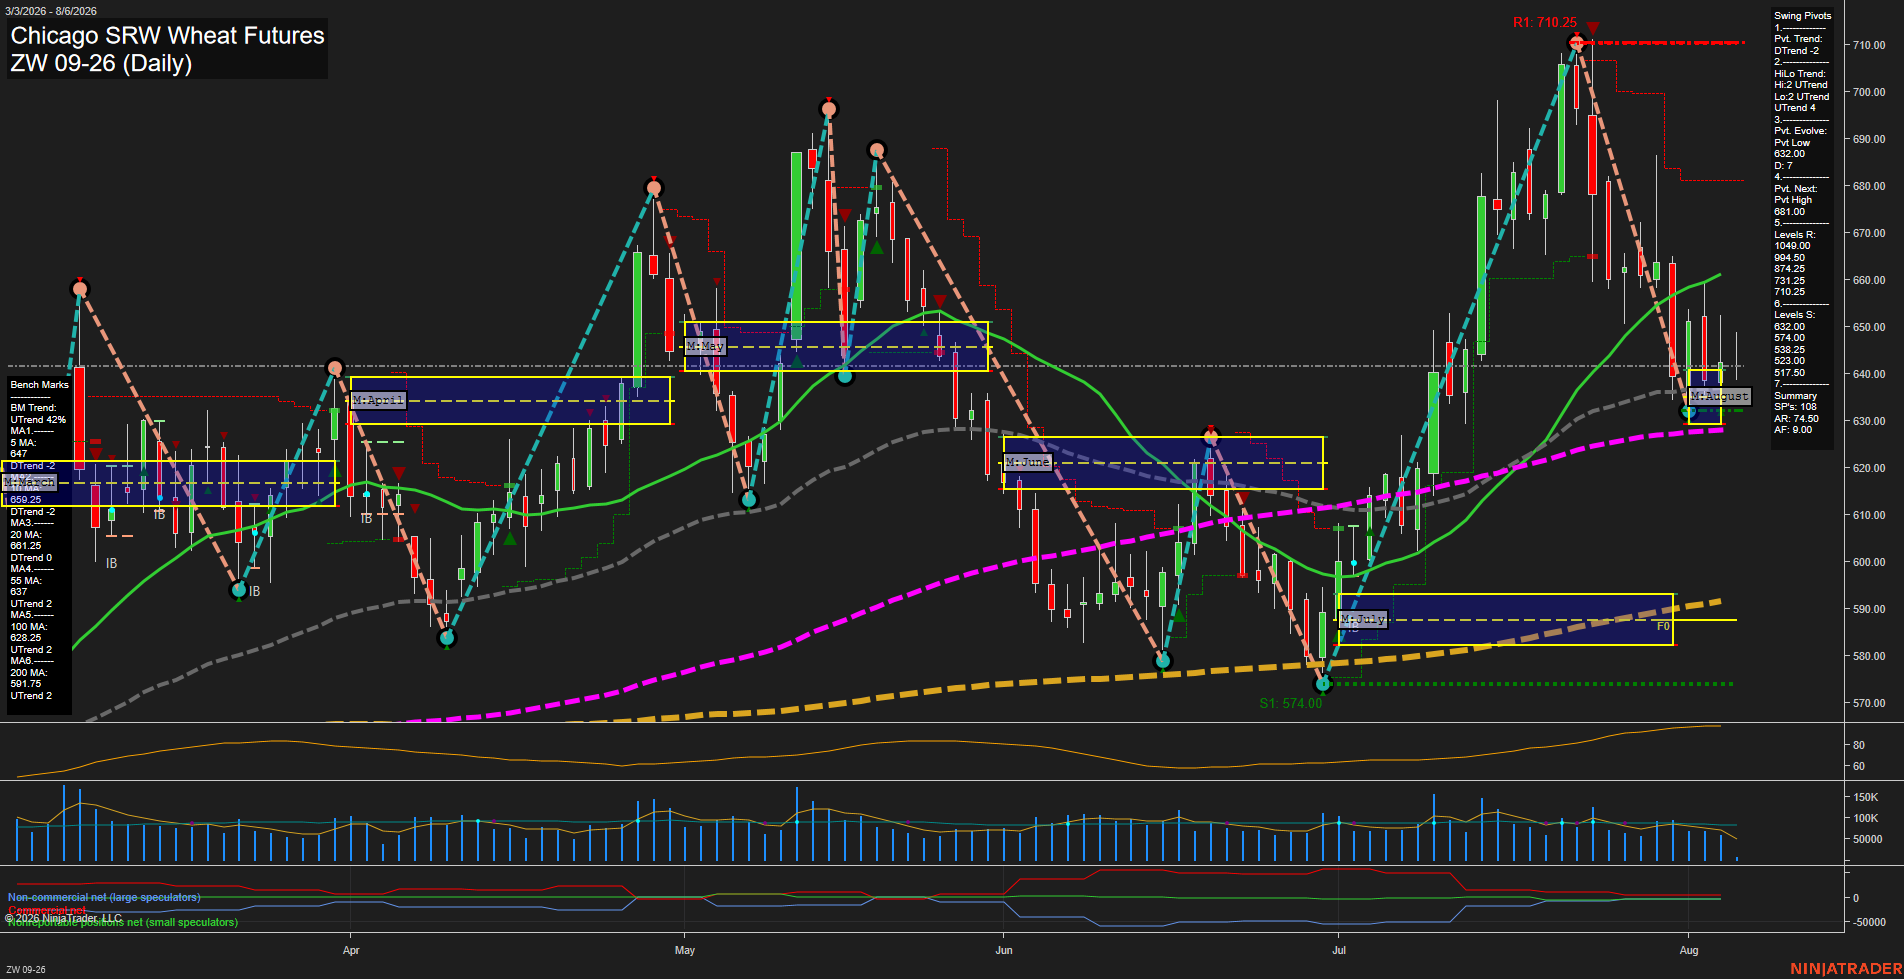This screenshot has width=1904, height=979.
Task: Click 'Pvt. Trend:' in the Swing Pivots panel
Action: (1798, 39)
